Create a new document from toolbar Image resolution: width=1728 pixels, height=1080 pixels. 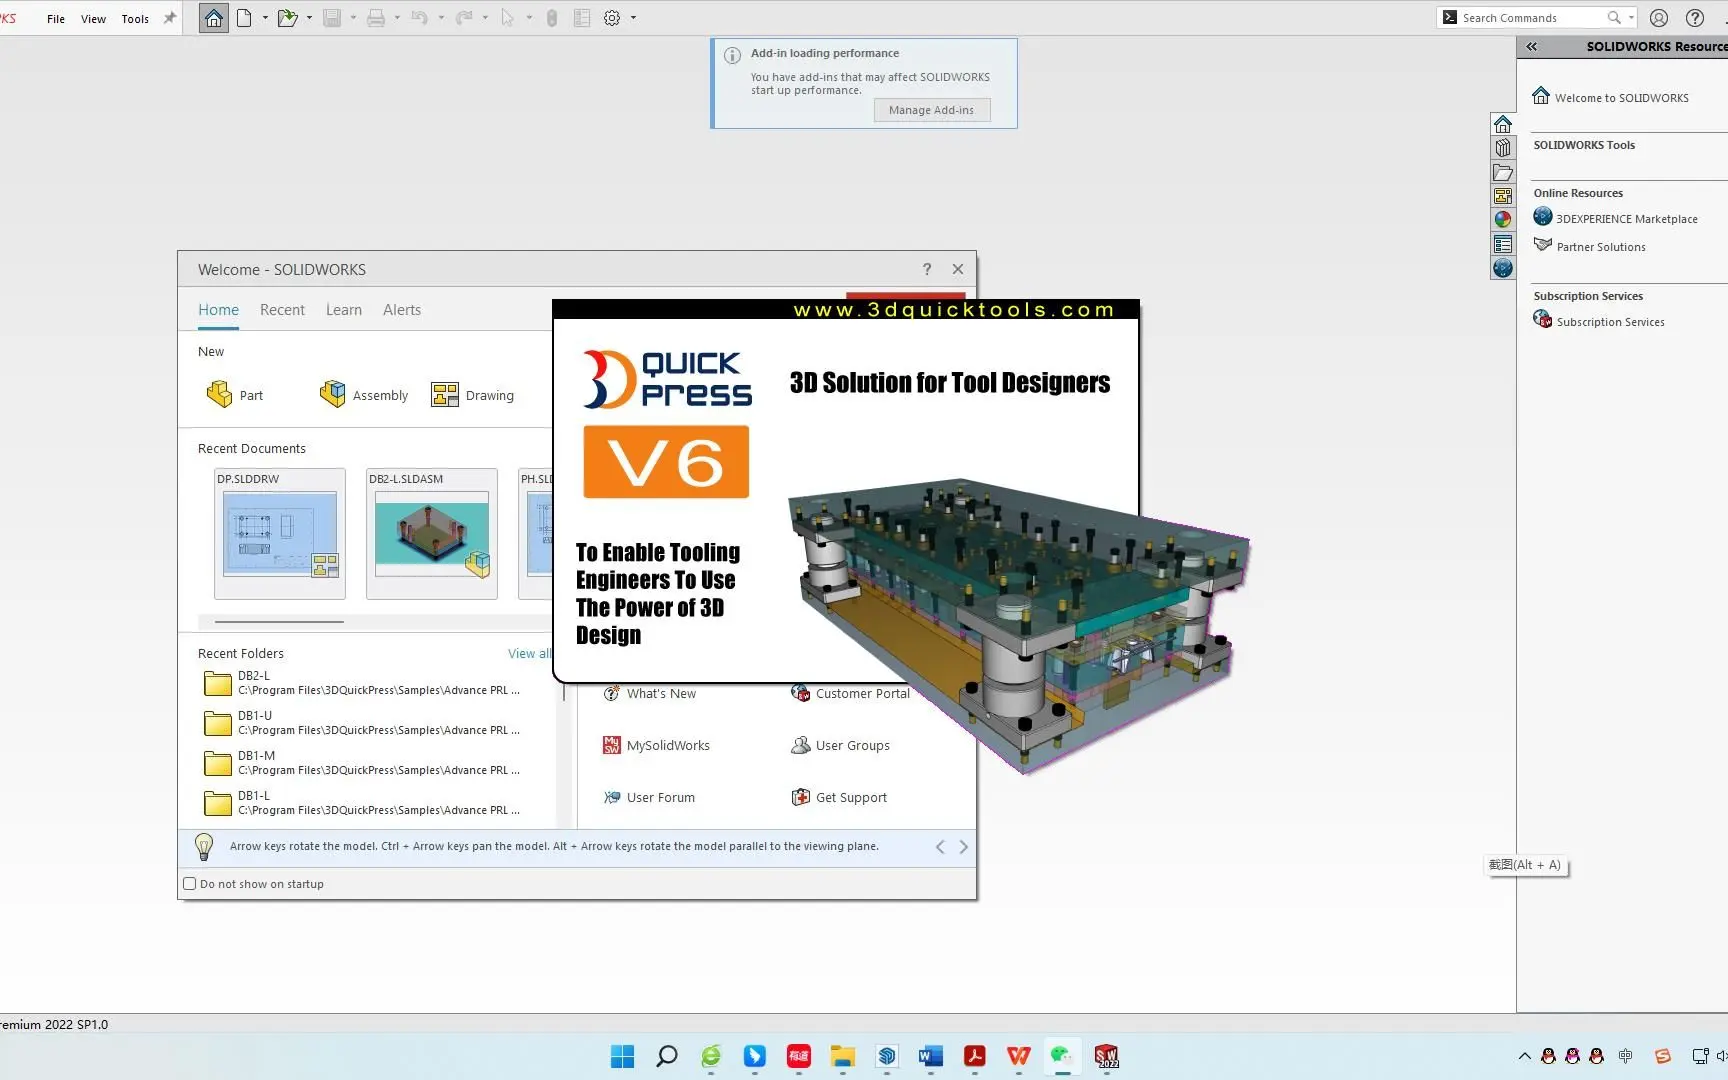click(244, 18)
